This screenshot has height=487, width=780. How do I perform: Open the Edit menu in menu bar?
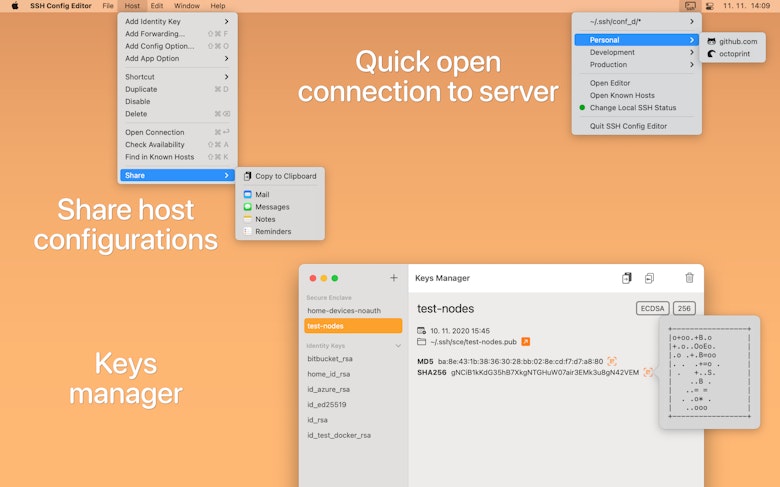coord(157,6)
